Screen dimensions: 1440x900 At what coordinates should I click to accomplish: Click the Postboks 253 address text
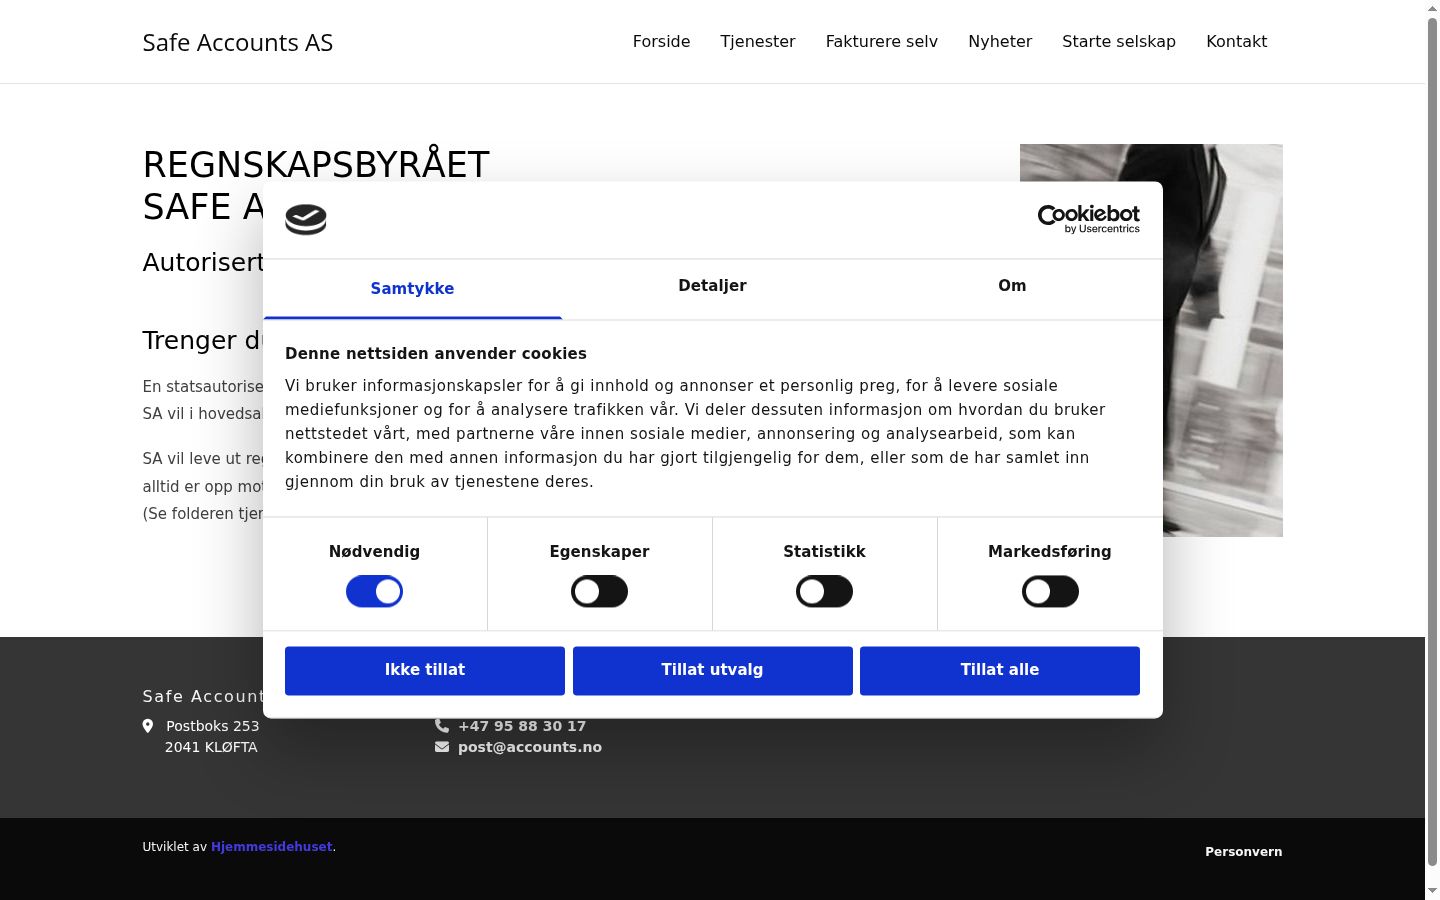click(212, 726)
